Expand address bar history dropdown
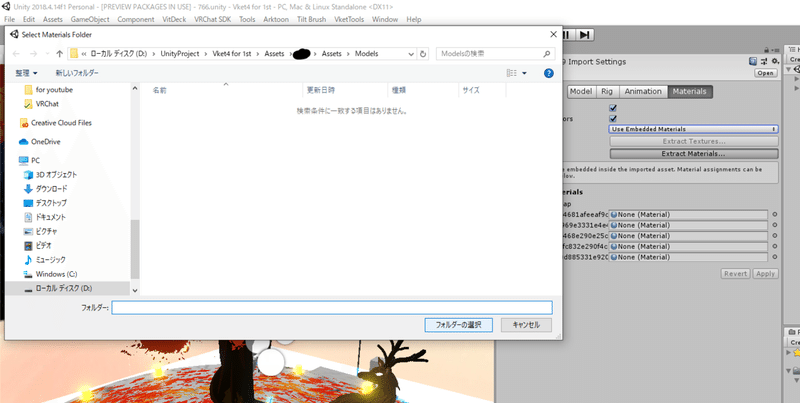This screenshot has width=800, height=403. pos(411,54)
